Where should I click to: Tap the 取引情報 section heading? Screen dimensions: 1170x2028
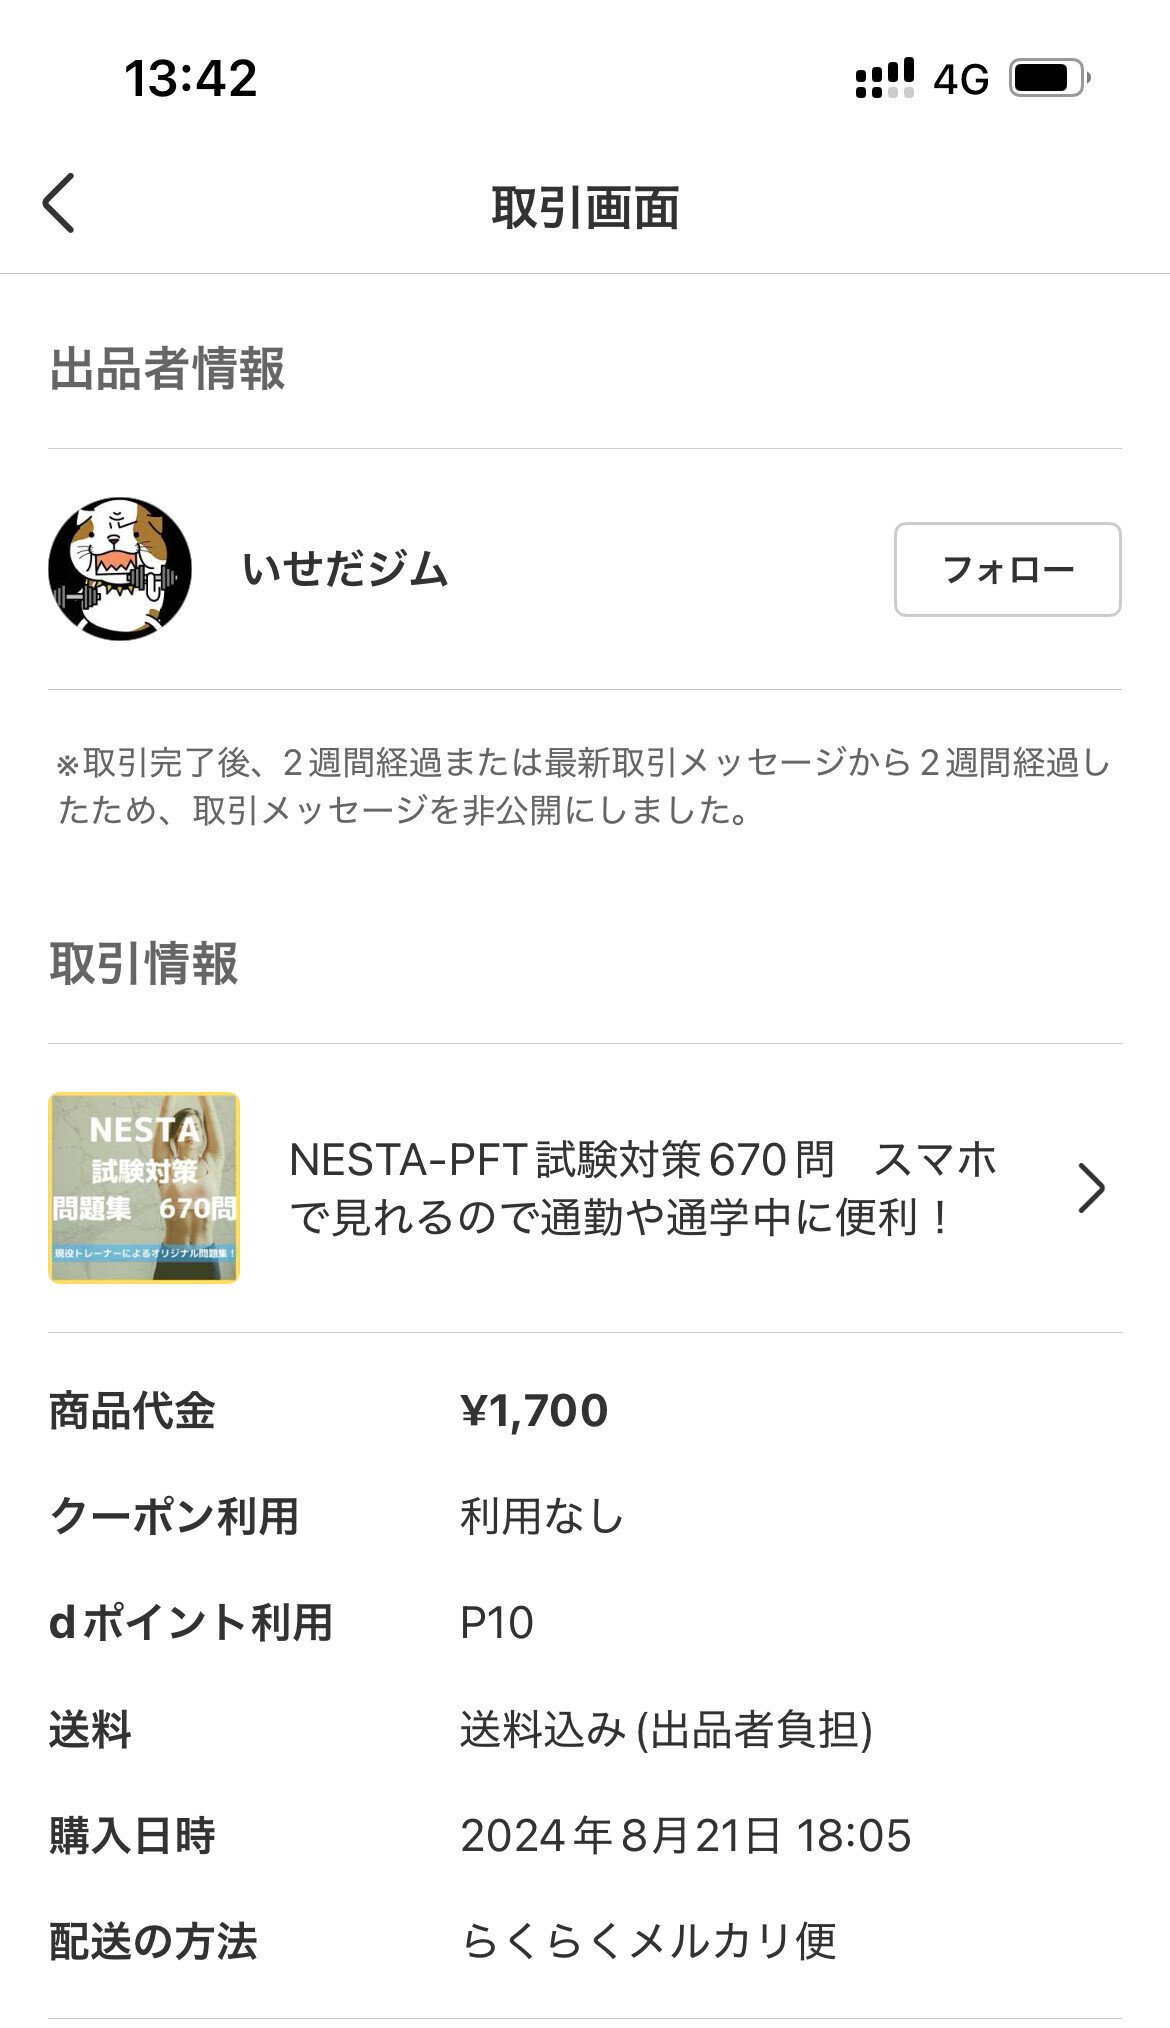(x=144, y=964)
